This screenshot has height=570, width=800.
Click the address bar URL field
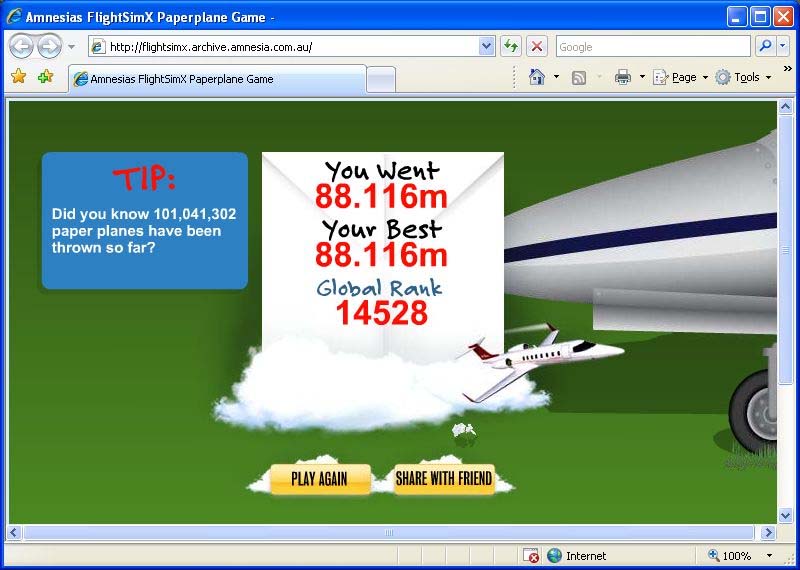[293, 47]
